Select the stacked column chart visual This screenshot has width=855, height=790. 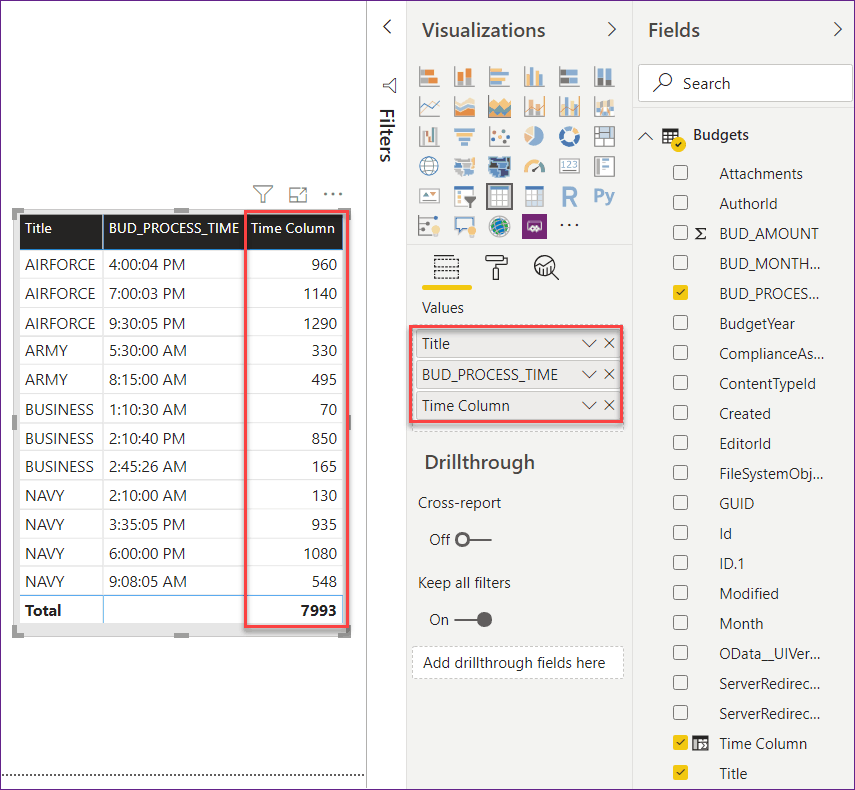[x=464, y=77]
